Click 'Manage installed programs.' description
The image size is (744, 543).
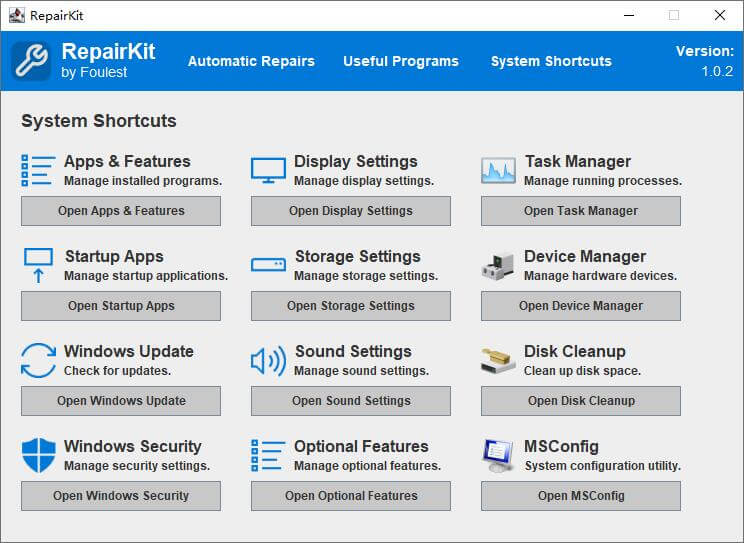click(x=143, y=181)
